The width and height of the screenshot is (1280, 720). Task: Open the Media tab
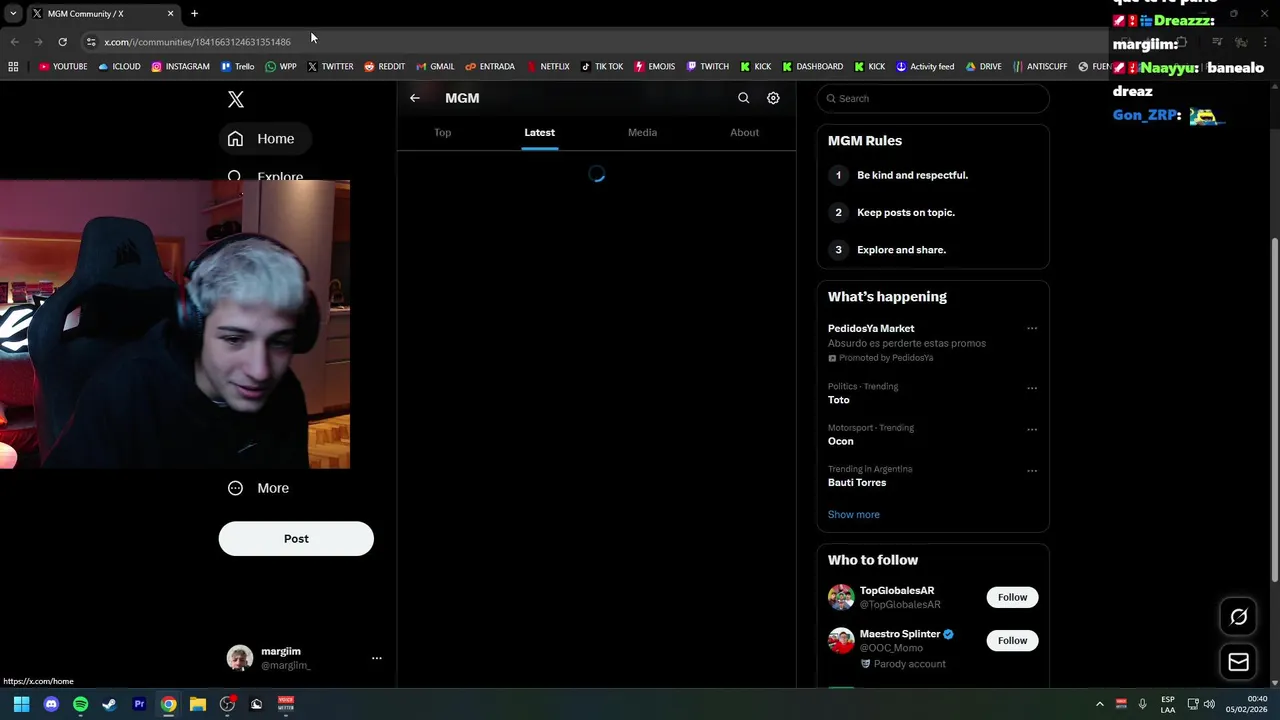tap(642, 132)
